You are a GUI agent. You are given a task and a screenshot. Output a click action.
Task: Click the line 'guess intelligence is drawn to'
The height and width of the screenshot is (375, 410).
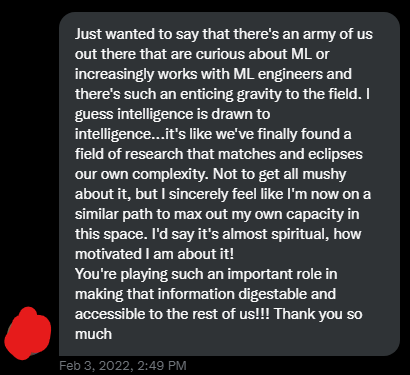172,114
